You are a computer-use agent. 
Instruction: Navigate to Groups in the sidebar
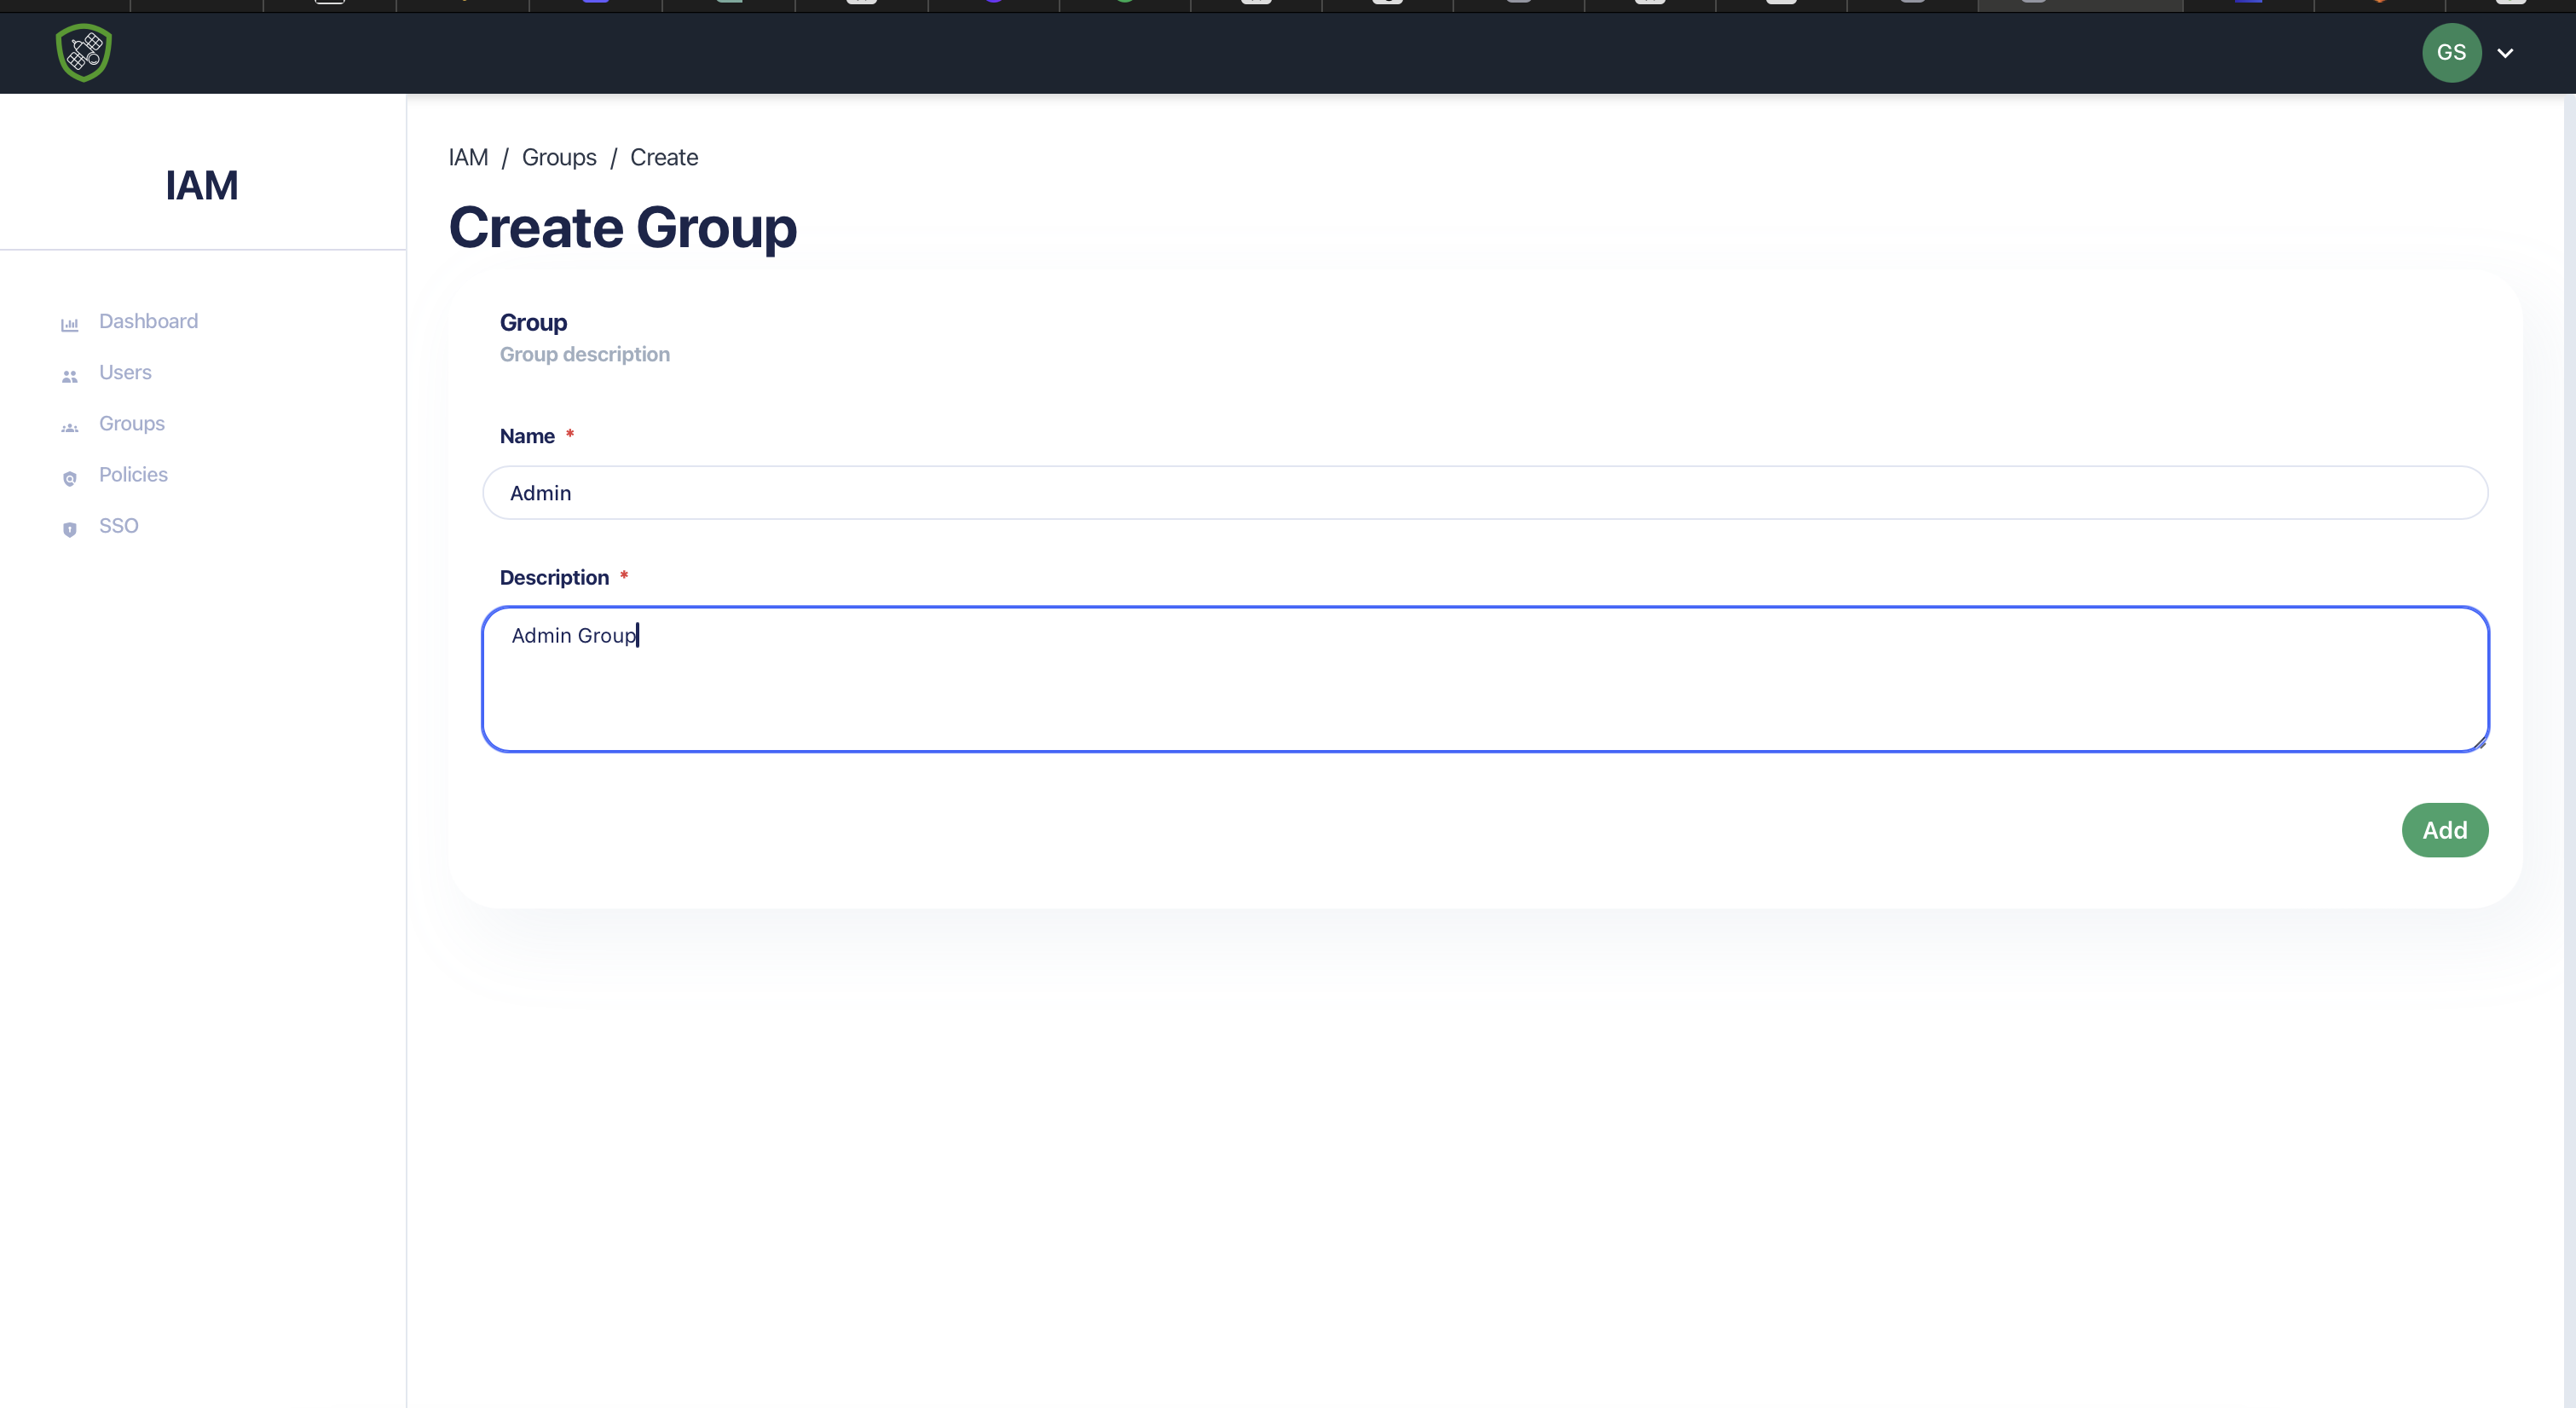tap(131, 424)
